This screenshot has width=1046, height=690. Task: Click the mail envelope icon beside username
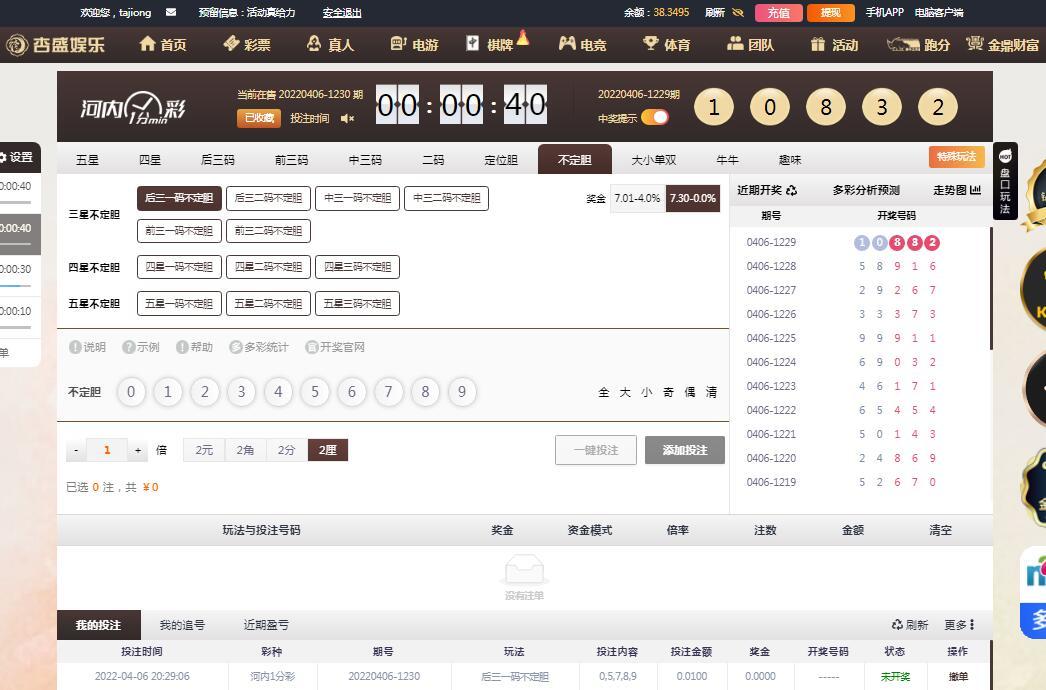pyautogui.click(x=171, y=13)
